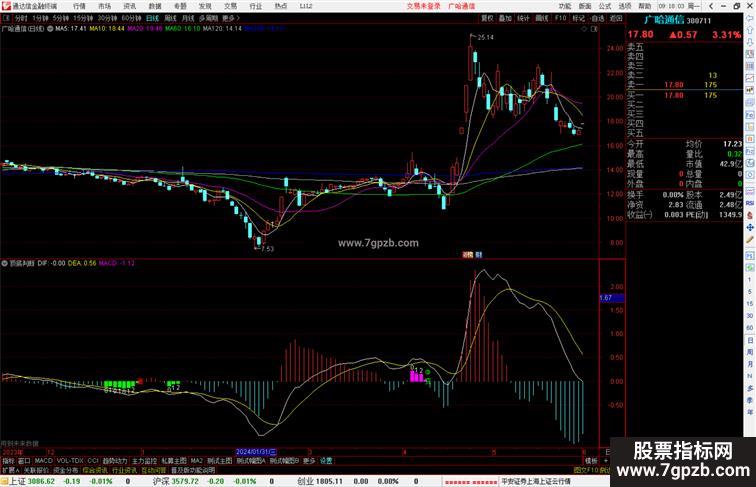Switch to weekly via sidebar '周' shortcut
This screenshot has width=756, height=487.
coord(750,352)
